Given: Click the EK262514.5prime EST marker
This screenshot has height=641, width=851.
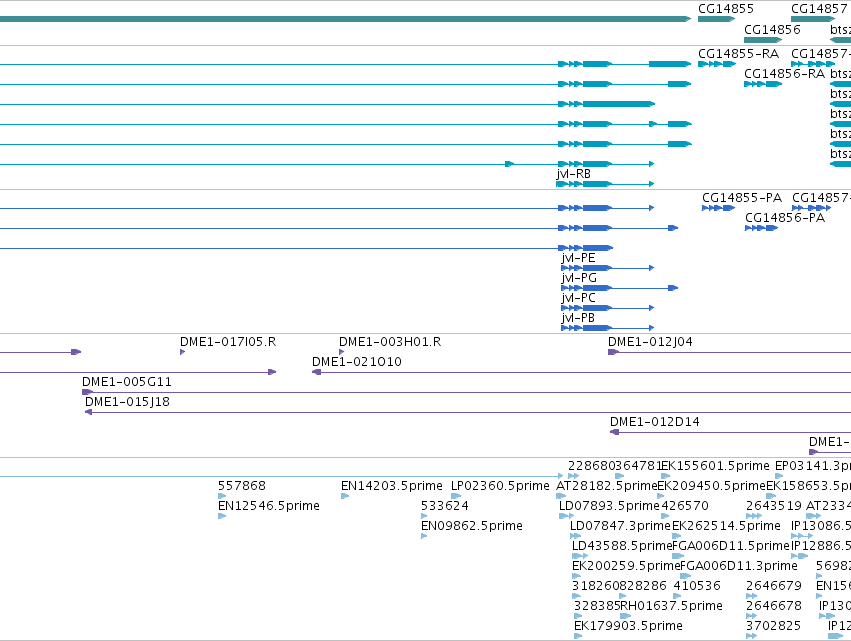Looking at the screenshot, I should tap(677, 536).
